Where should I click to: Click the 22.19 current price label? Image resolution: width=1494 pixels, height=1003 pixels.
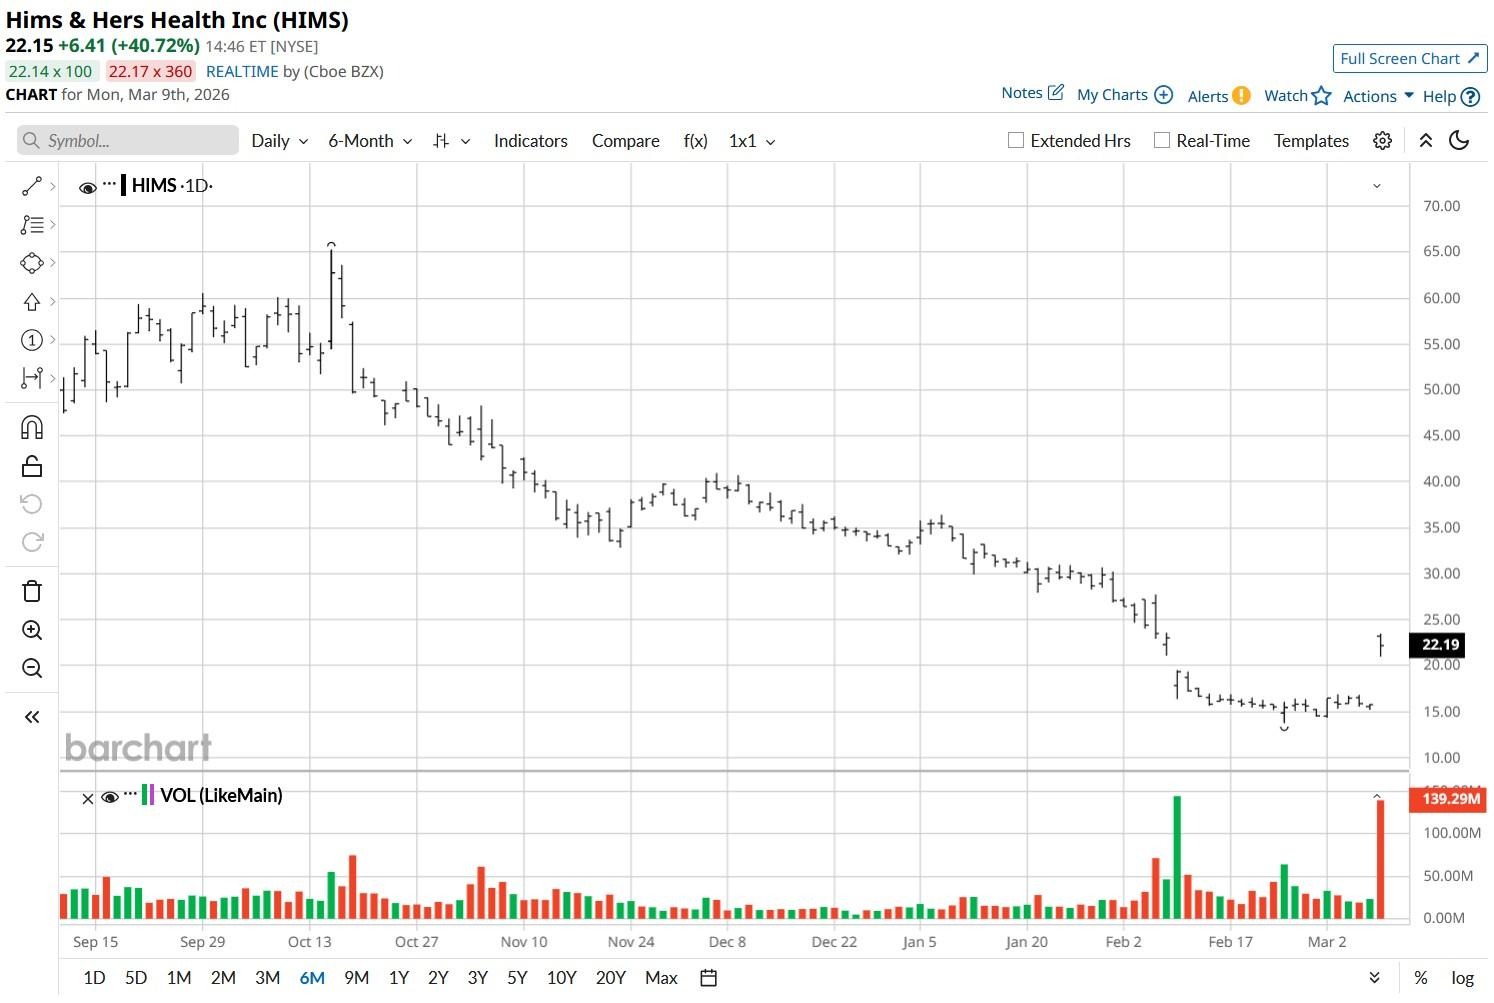click(1436, 645)
